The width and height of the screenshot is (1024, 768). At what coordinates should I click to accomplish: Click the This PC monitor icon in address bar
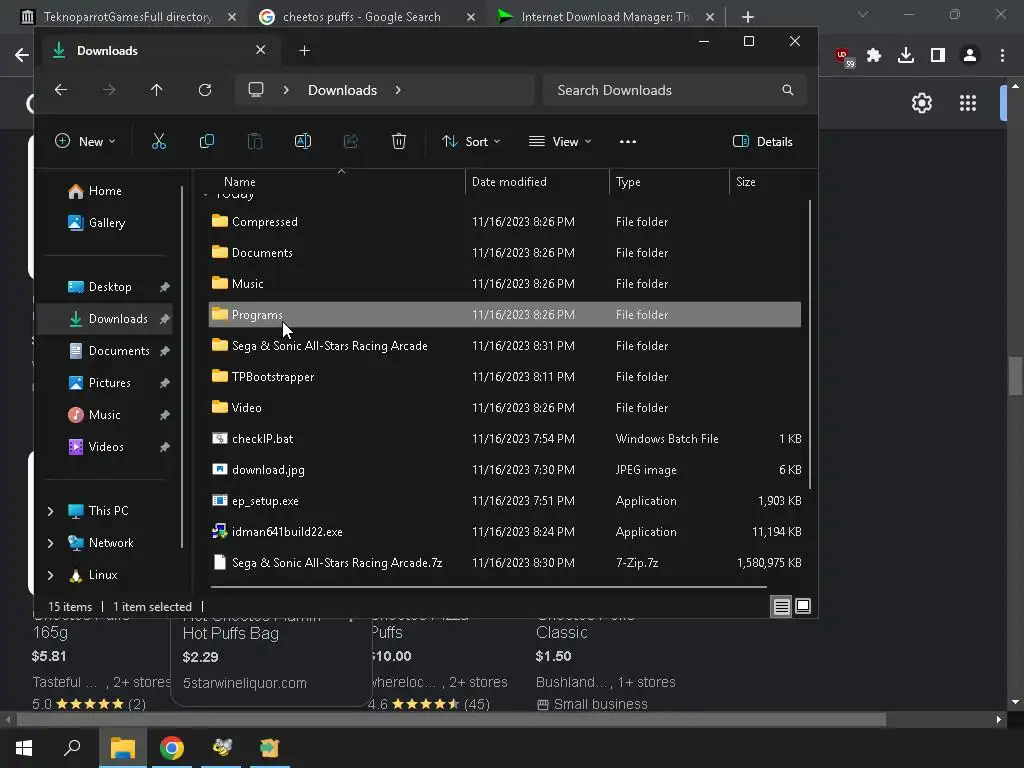click(256, 89)
